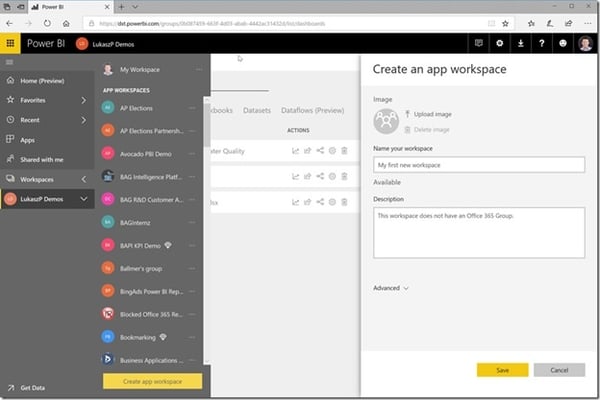
Task: Open the app launcher waffle icon
Action: point(10,43)
